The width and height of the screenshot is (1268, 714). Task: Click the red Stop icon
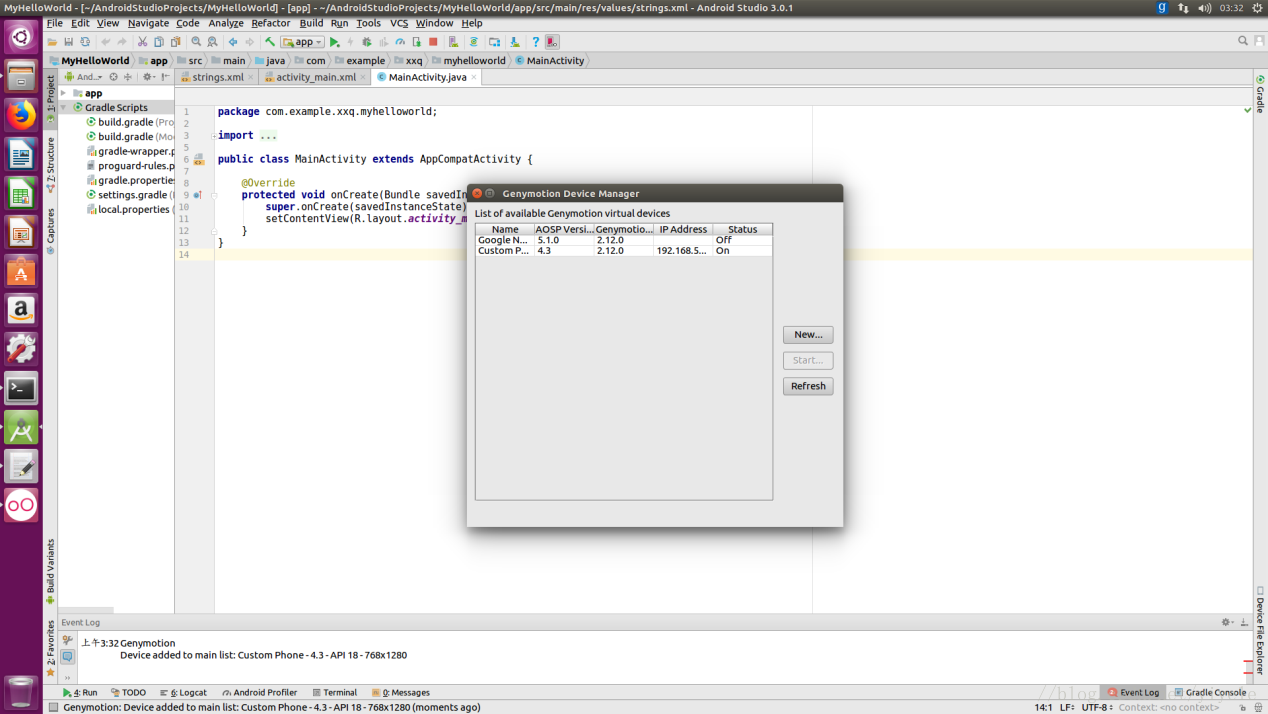(x=433, y=42)
